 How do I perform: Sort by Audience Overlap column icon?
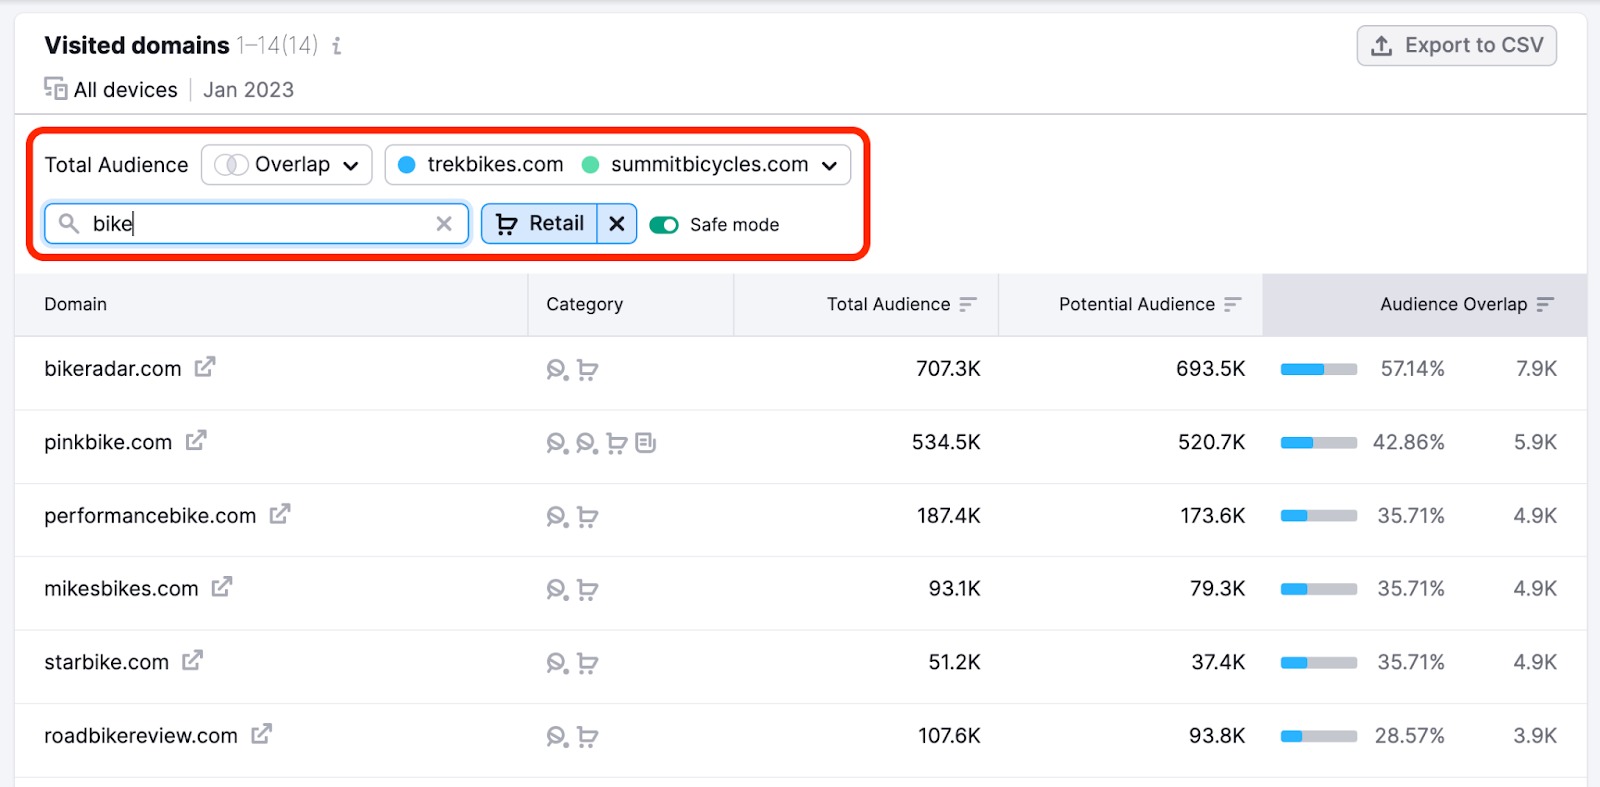click(x=1545, y=304)
